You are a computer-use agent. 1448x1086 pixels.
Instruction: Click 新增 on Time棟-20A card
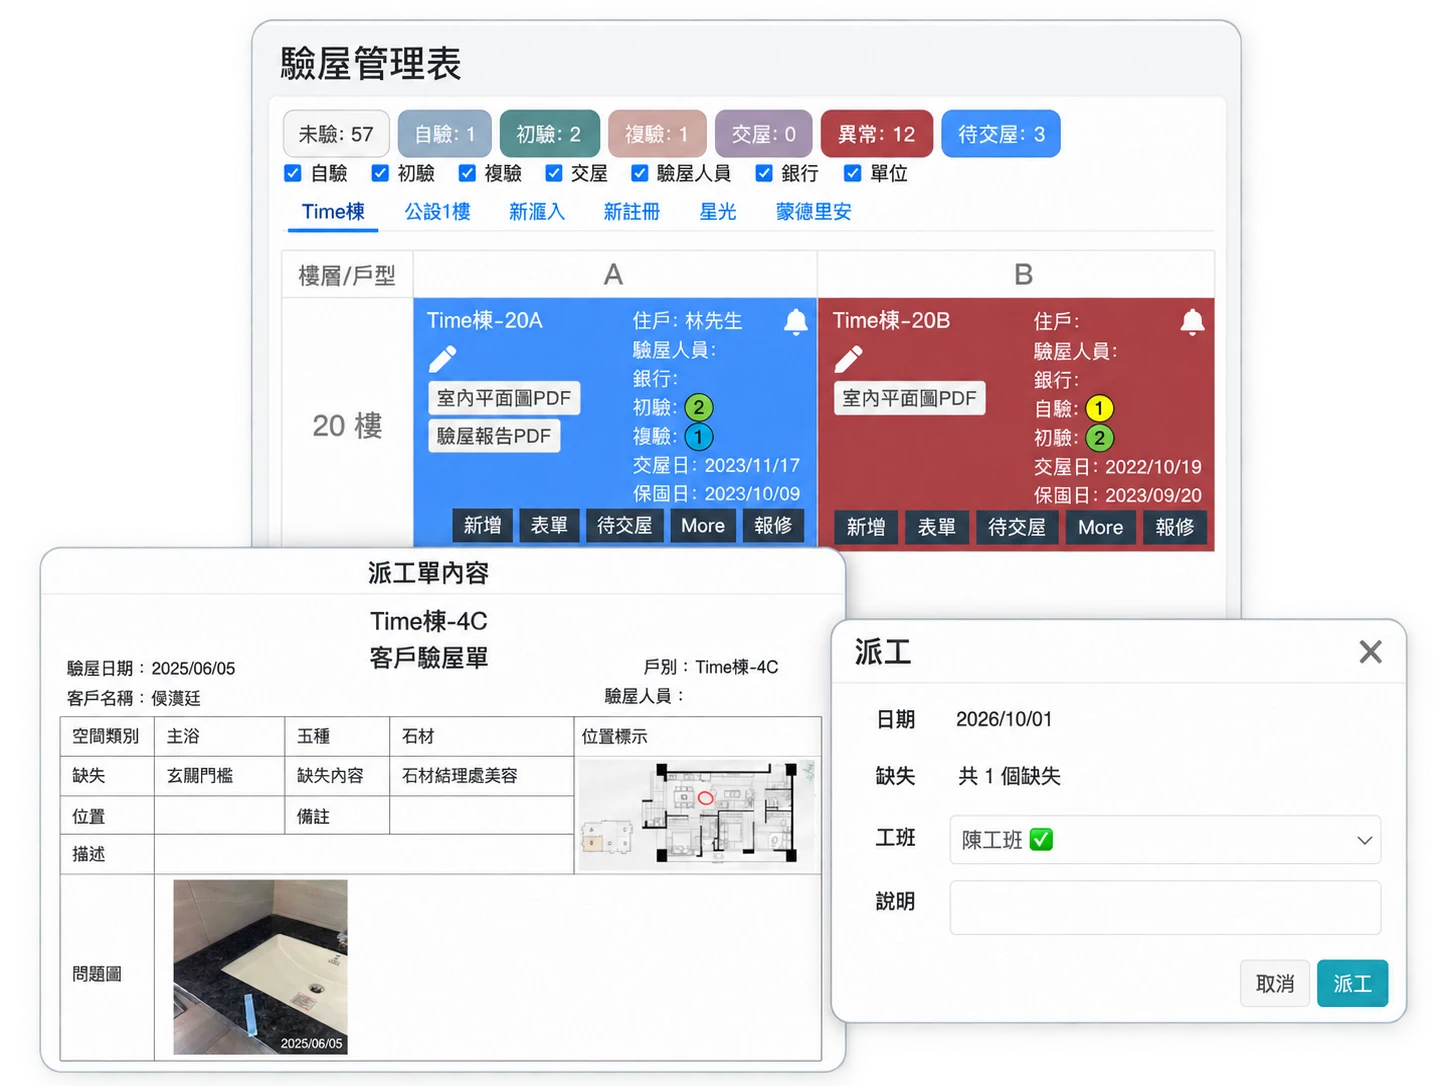tap(482, 526)
